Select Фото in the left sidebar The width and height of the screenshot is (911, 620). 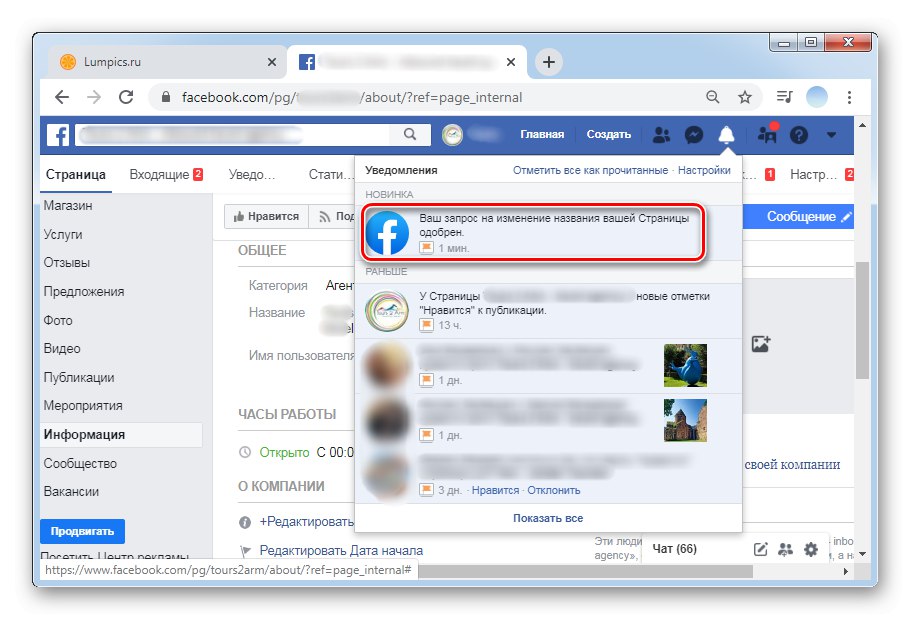click(x=58, y=320)
